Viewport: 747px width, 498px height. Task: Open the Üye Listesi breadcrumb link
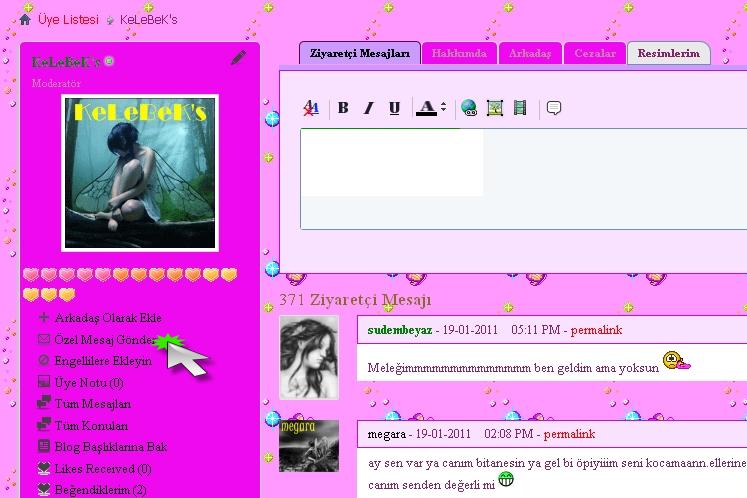pyautogui.click(x=68, y=19)
